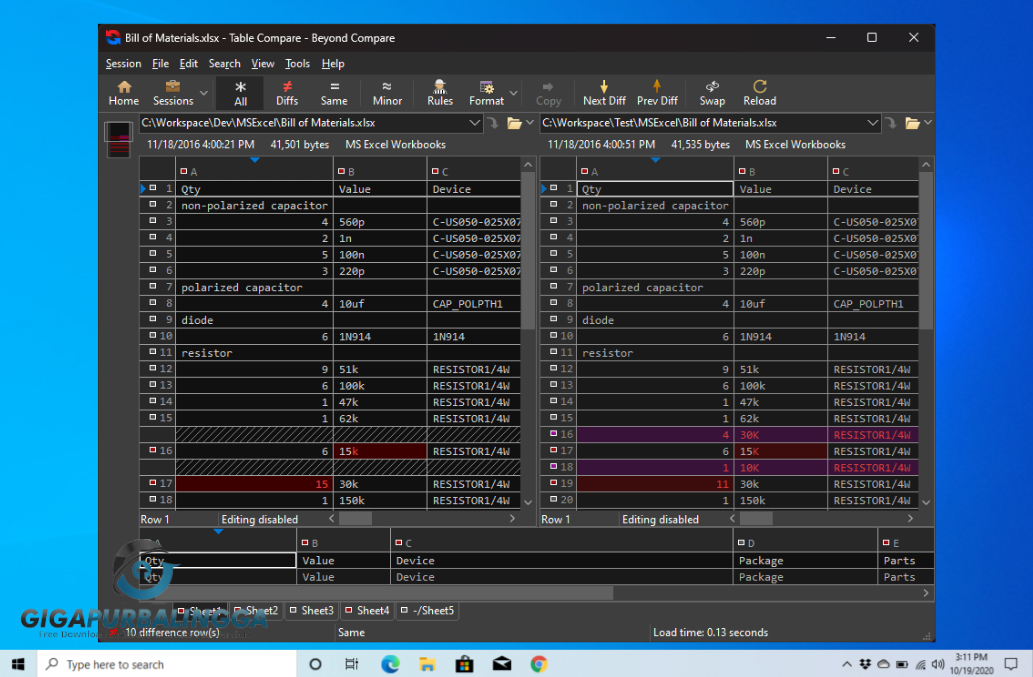The width and height of the screenshot is (1033, 677).
Task: Toggle the Same display filter
Action: [334, 93]
